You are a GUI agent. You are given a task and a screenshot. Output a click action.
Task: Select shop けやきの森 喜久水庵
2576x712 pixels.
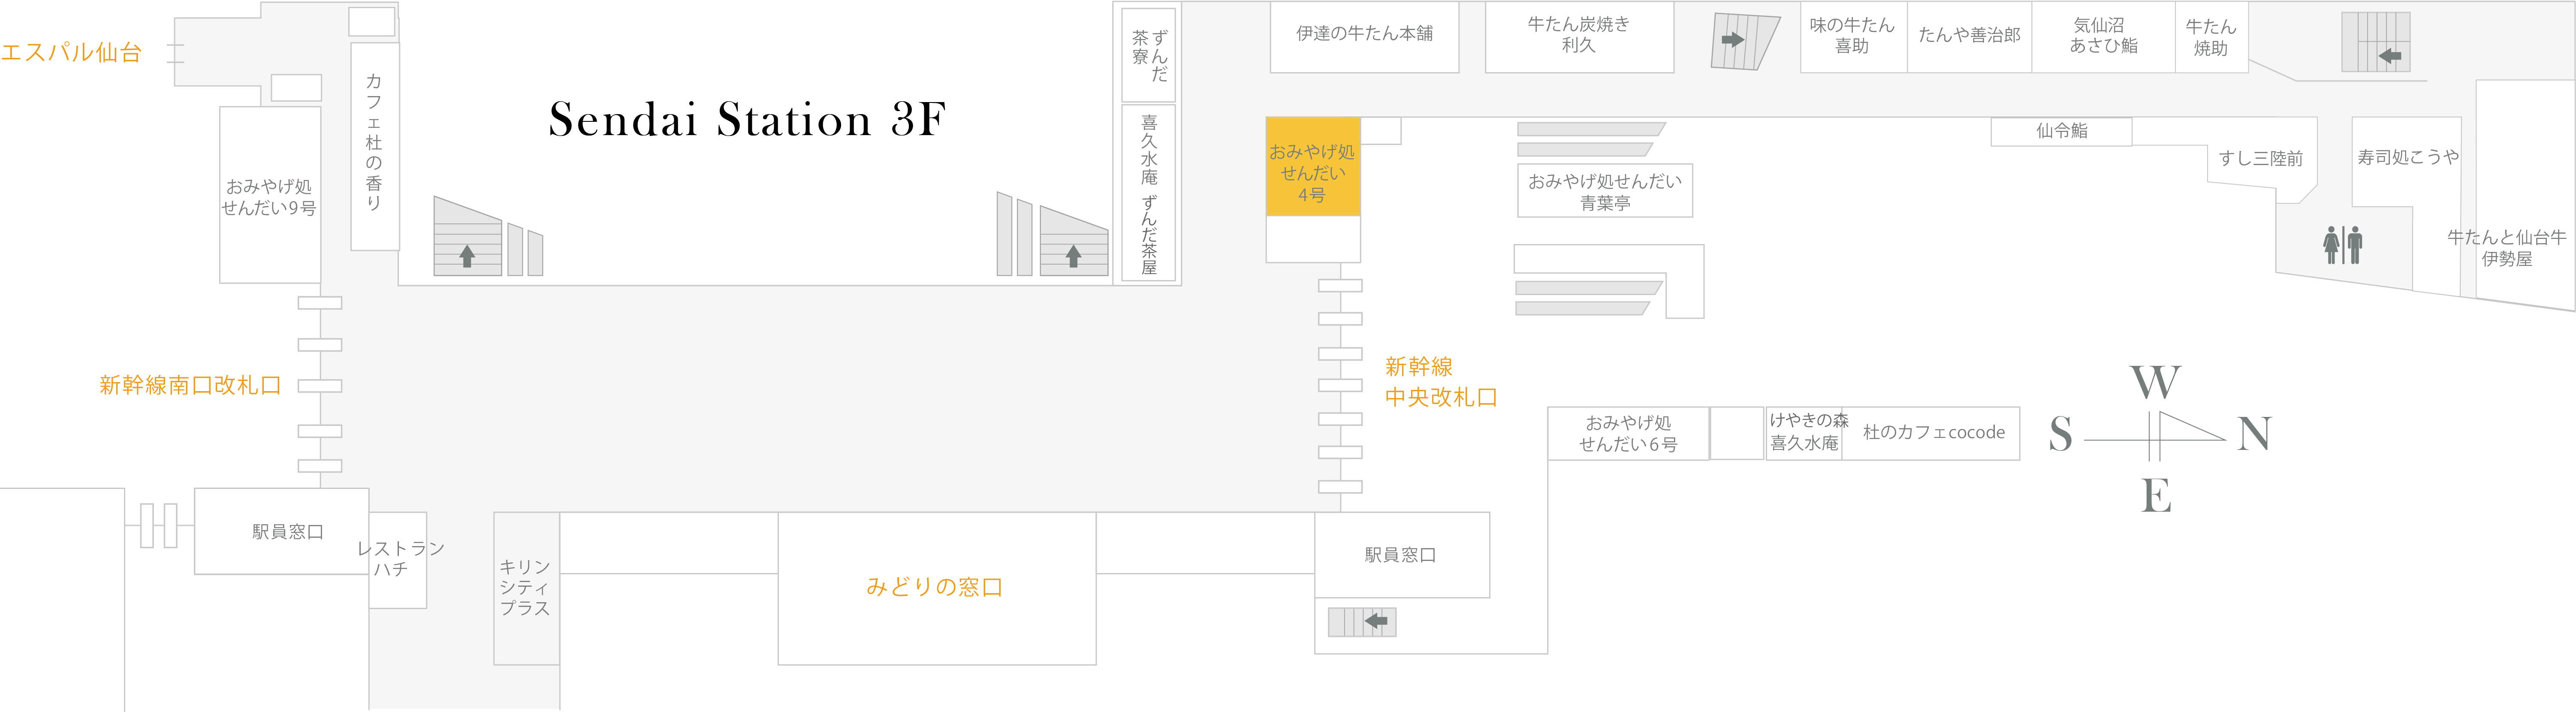click(x=1804, y=433)
